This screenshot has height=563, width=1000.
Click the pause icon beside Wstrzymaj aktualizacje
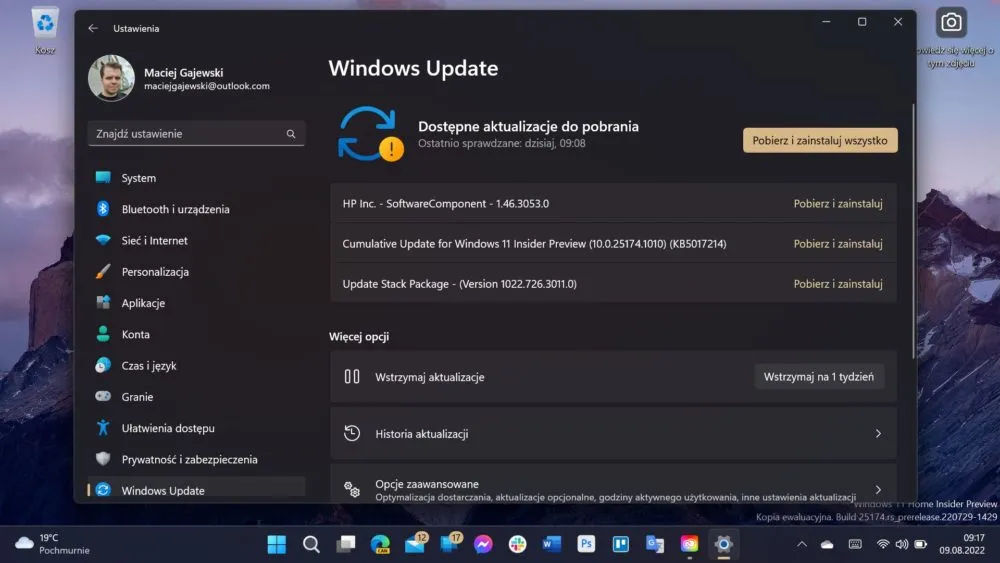click(x=352, y=376)
